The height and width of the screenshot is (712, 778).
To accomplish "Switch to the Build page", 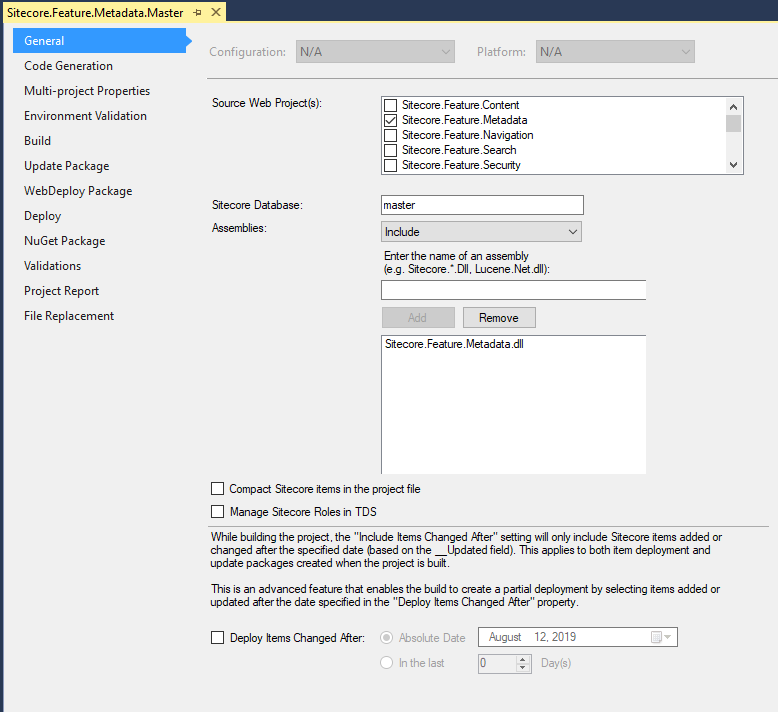I will (x=37, y=141).
